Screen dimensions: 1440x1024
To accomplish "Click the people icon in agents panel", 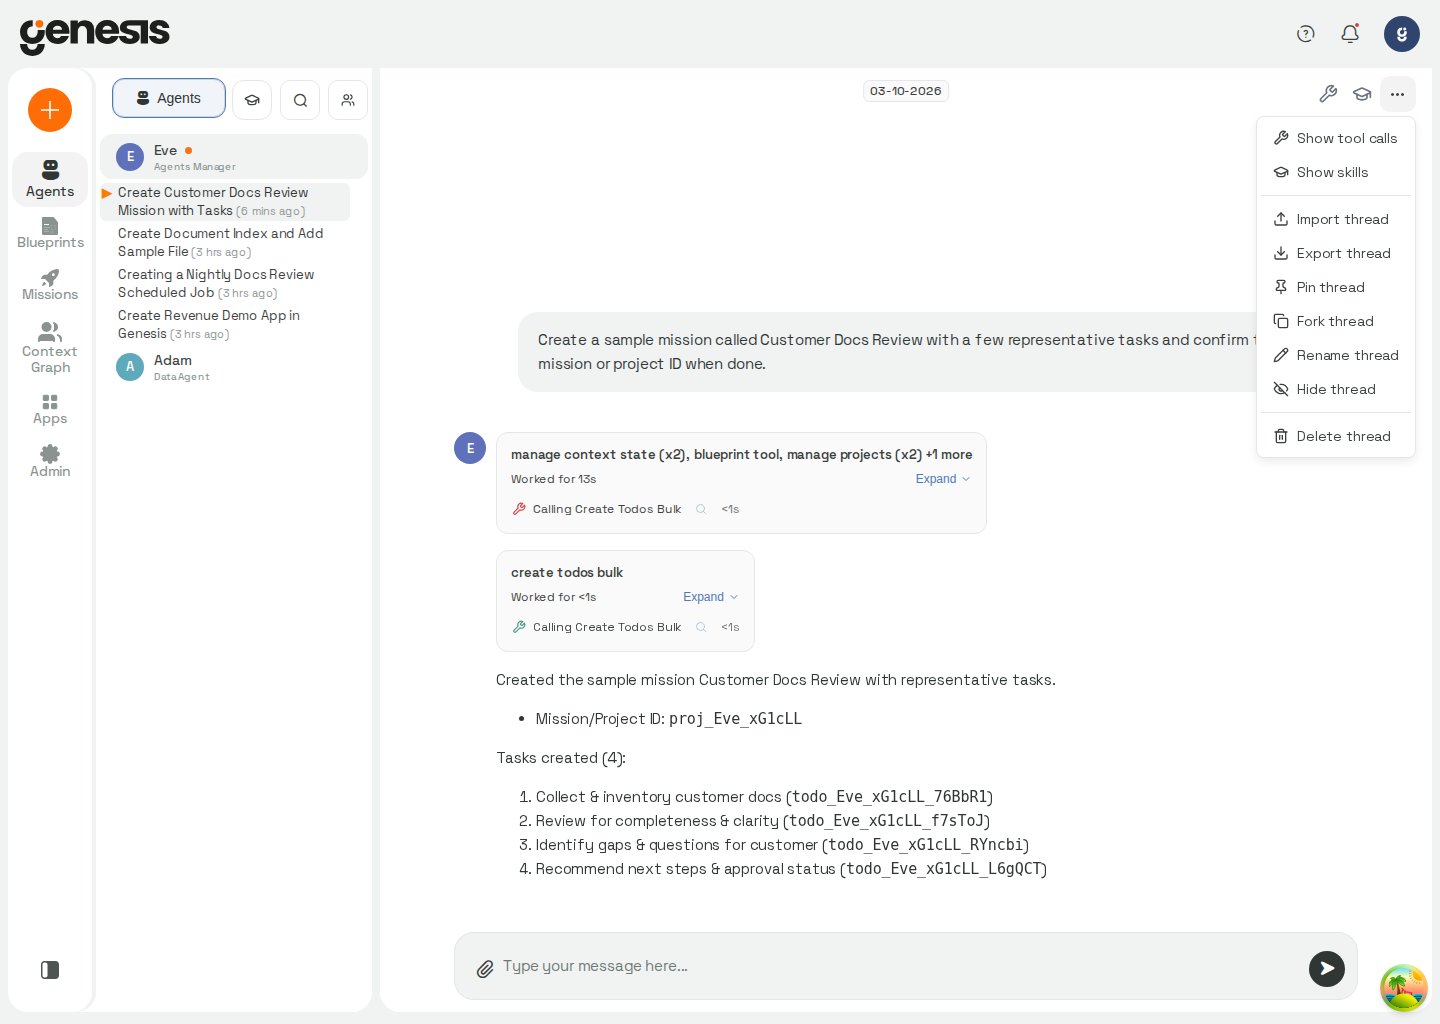I will 348,100.
